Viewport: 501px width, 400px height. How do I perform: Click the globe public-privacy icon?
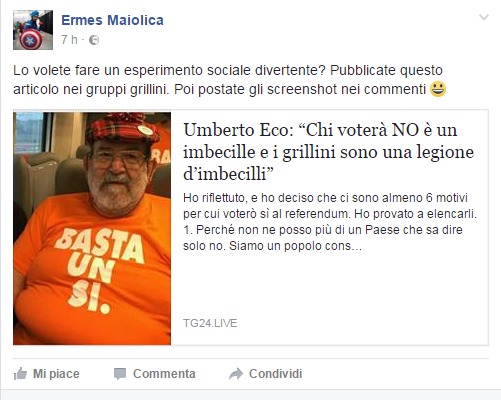click(x=94, y=40)
